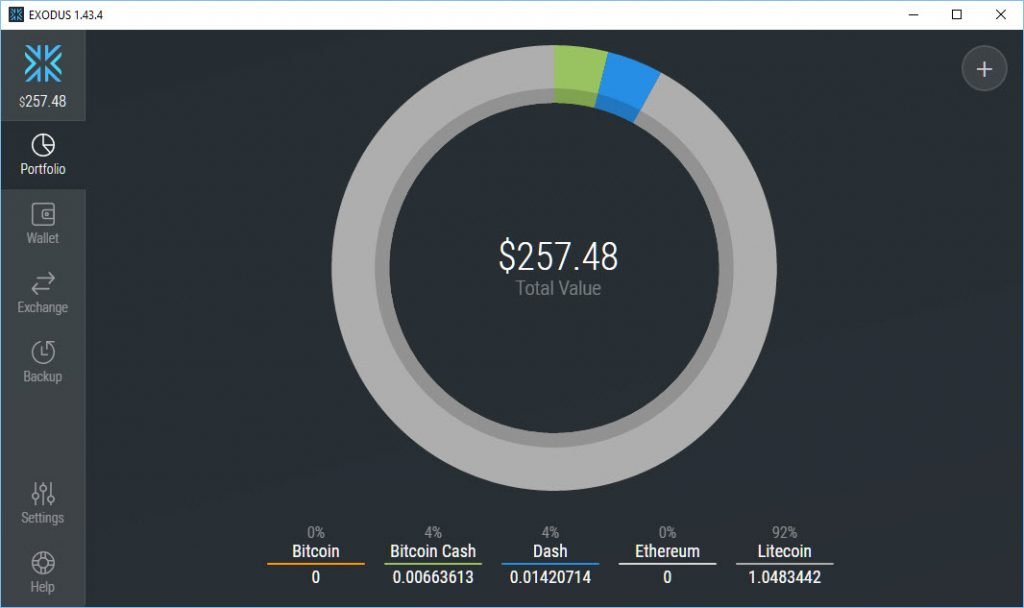Click the blue Dash chart segment
This screenshot has height=608, width=1024.
tap(627, 85)
